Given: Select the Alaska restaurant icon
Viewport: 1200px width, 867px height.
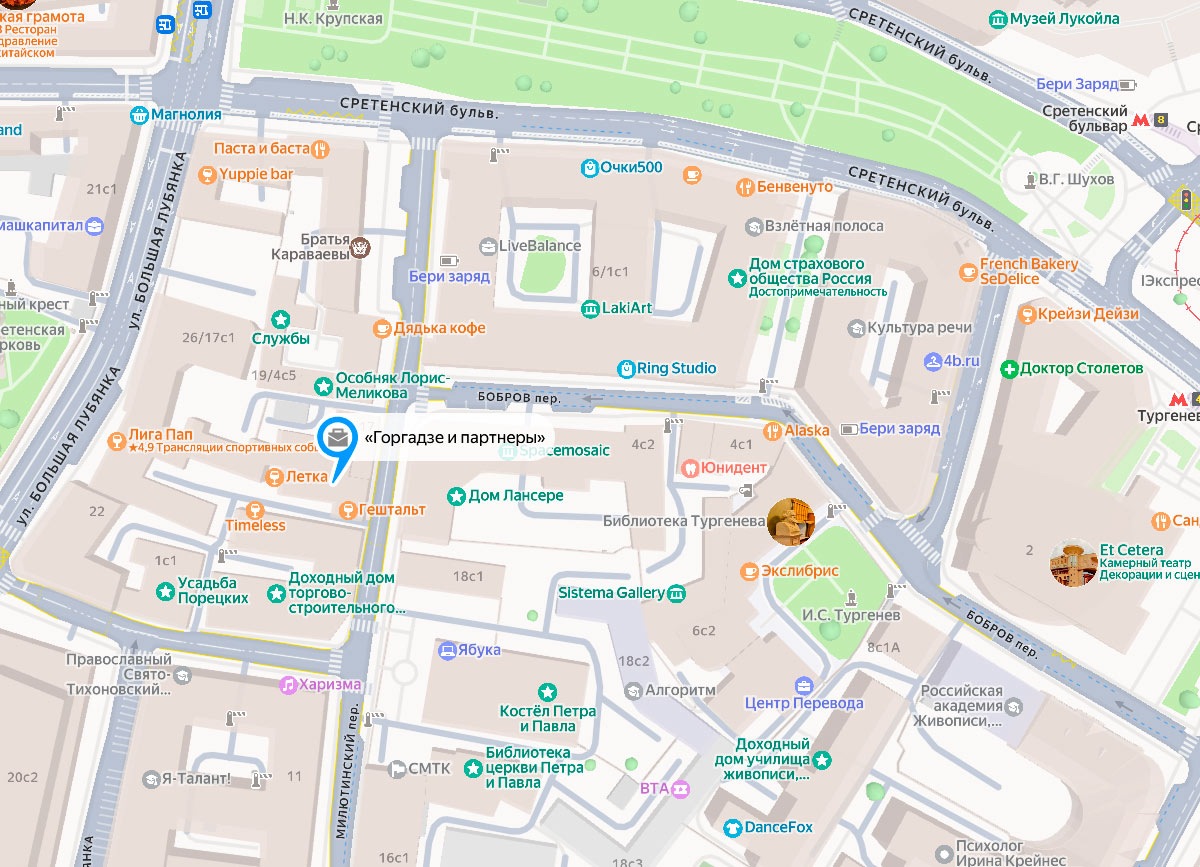Looking at the screenshot, I should (x=772, y=431).
